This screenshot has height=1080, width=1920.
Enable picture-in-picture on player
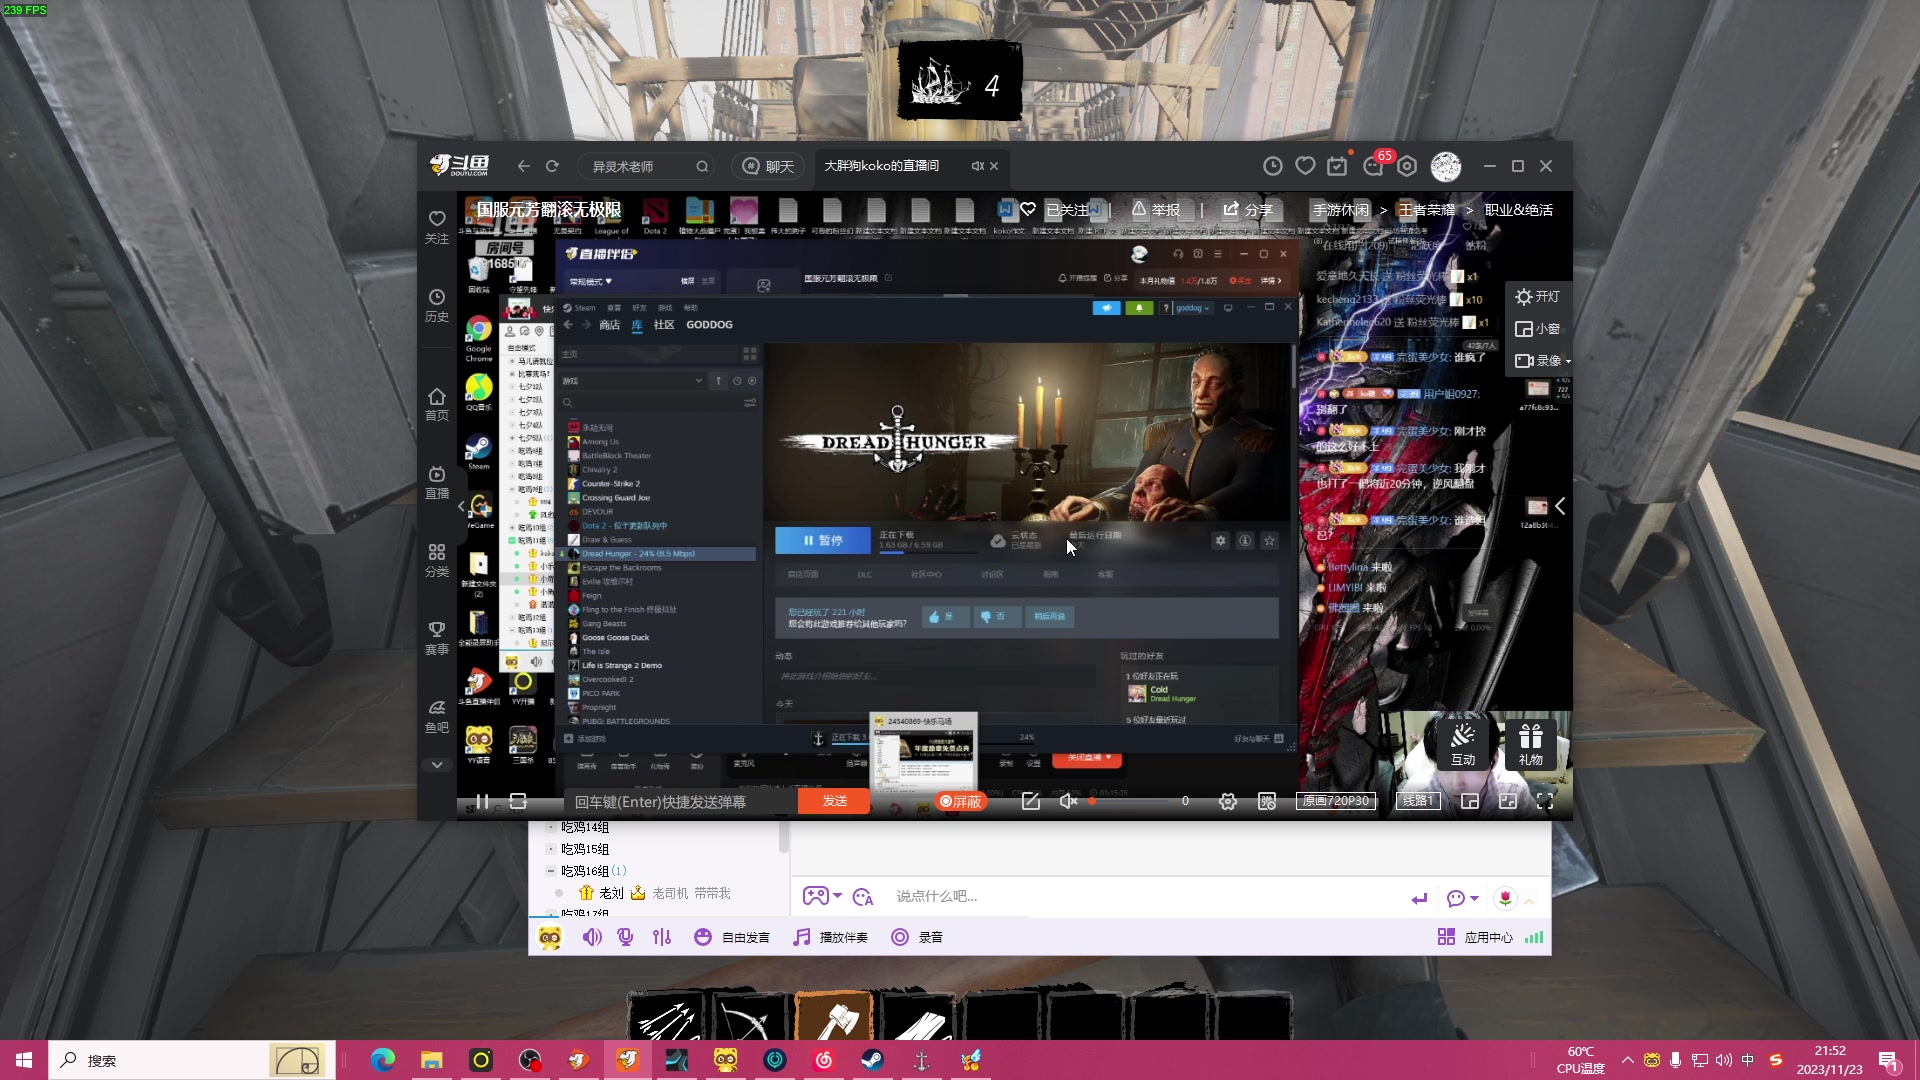tap(1470, 801)
